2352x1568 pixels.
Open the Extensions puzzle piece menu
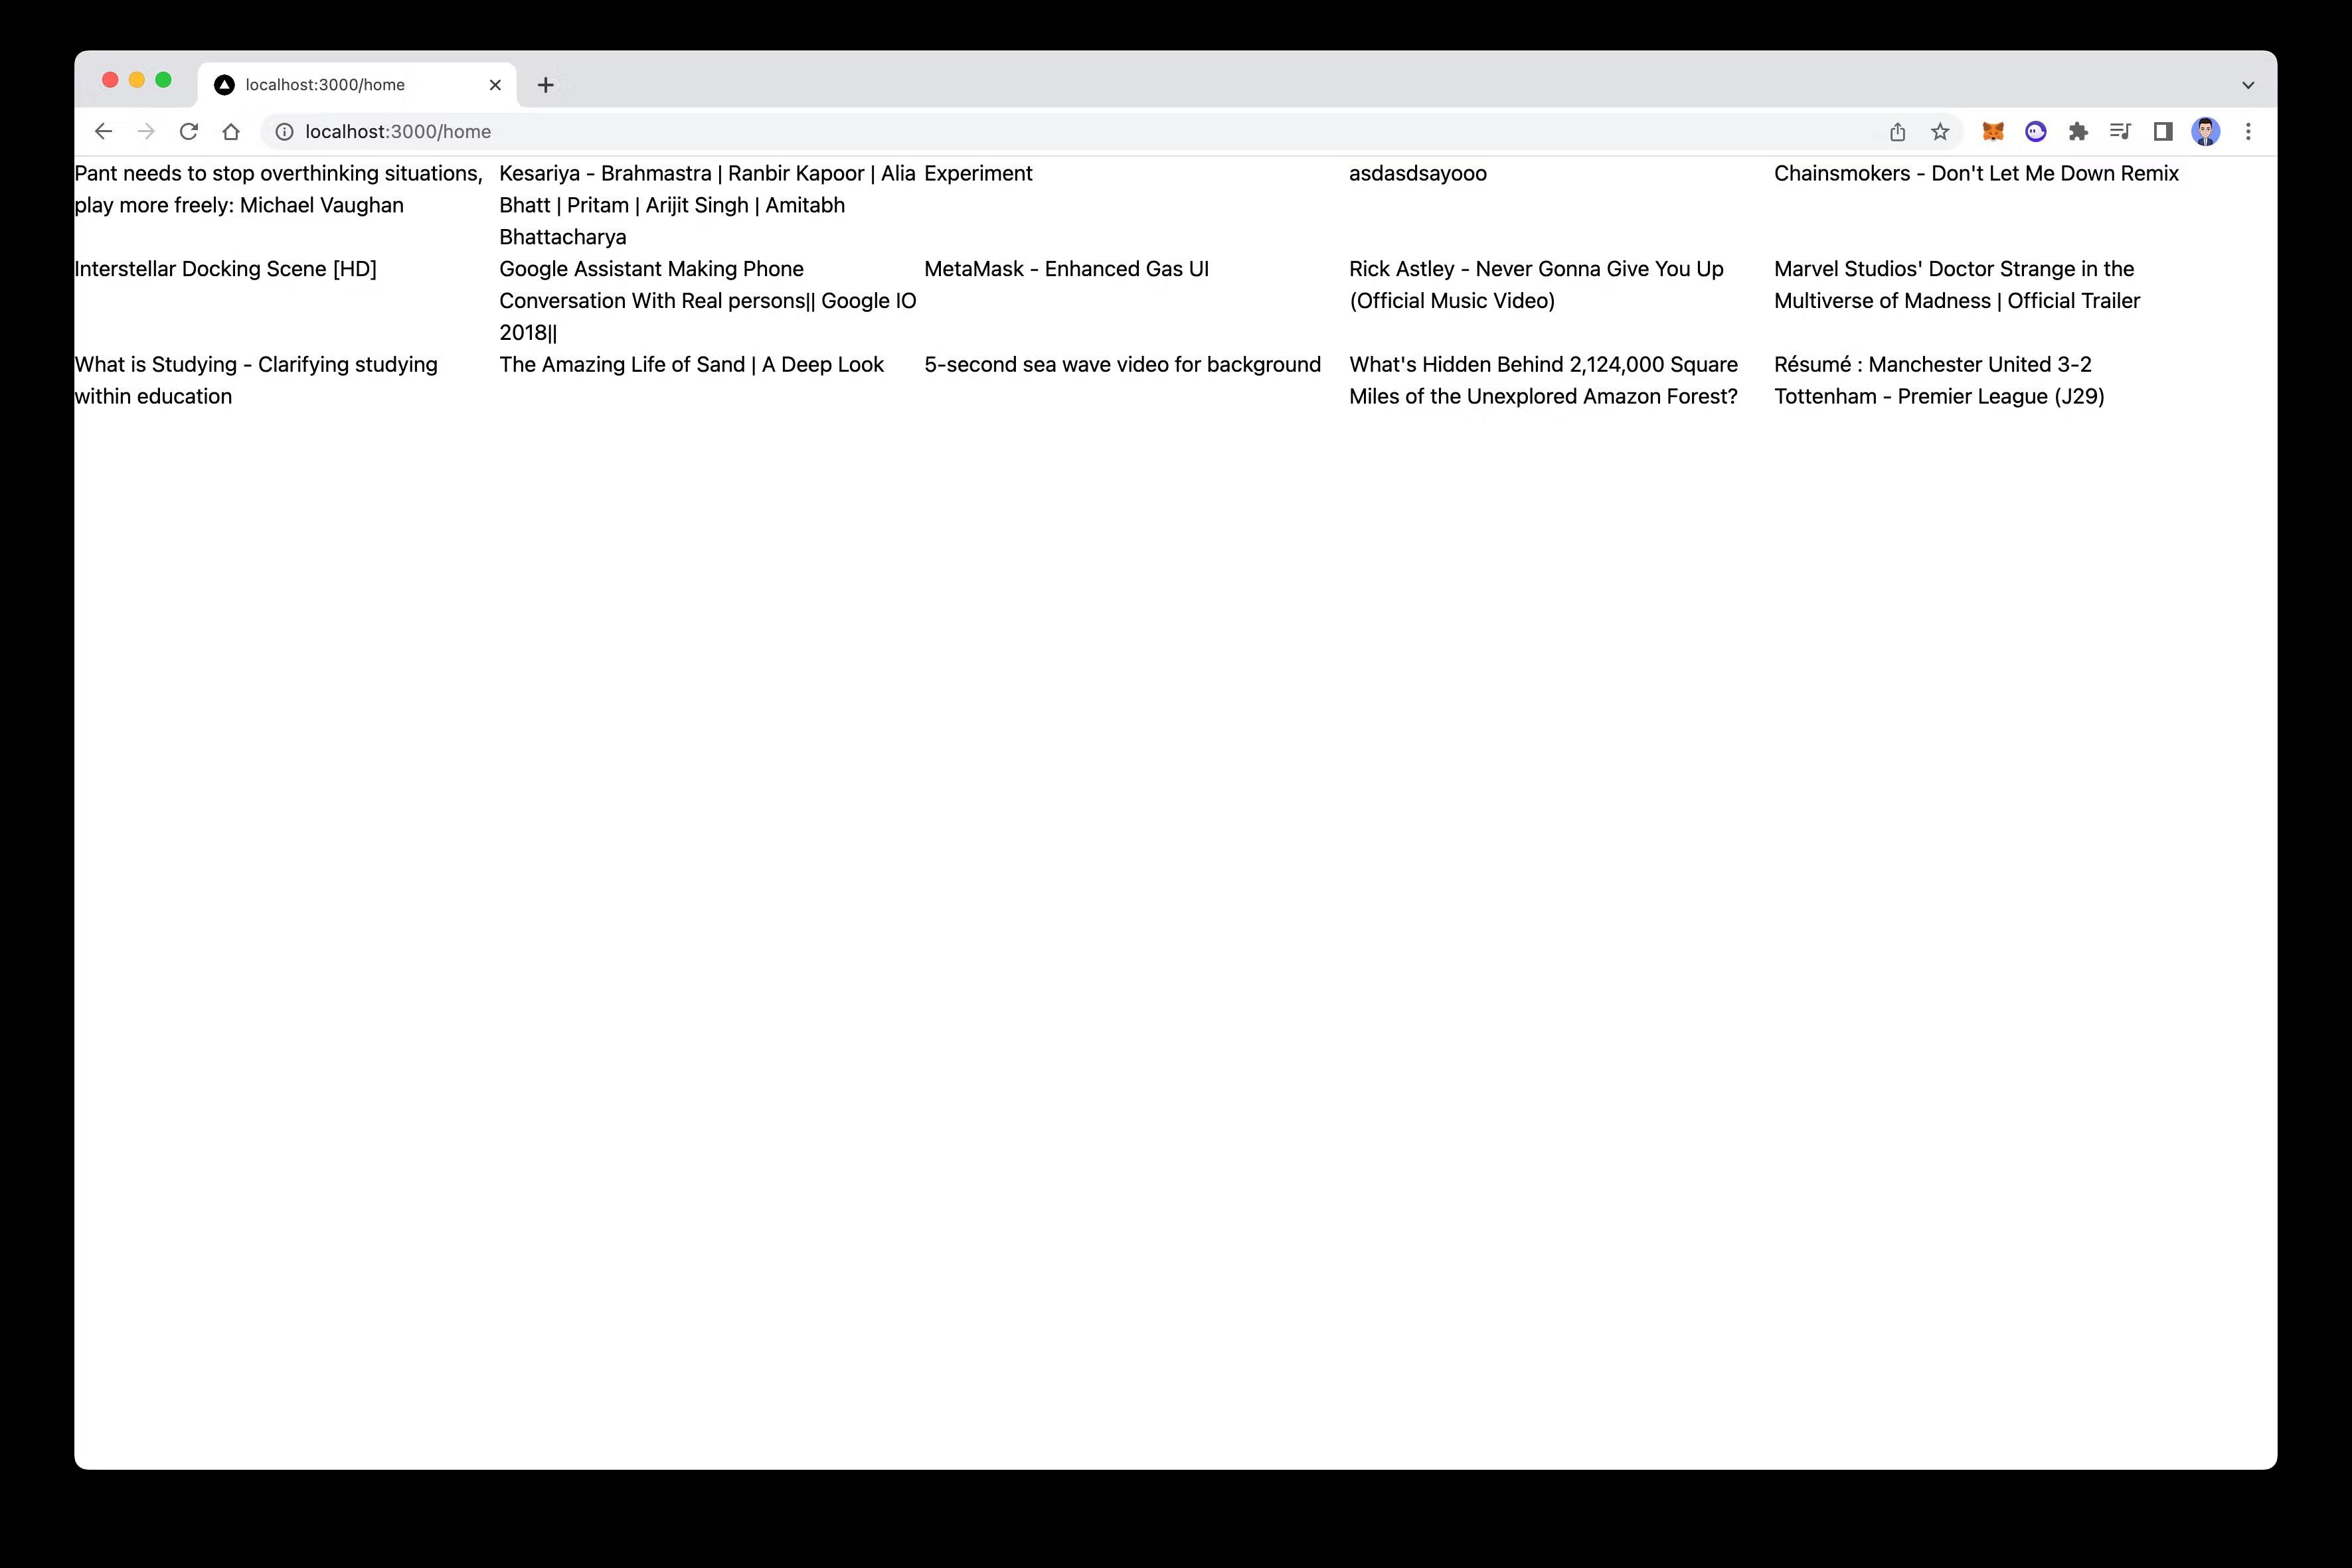click(2078, 132)
